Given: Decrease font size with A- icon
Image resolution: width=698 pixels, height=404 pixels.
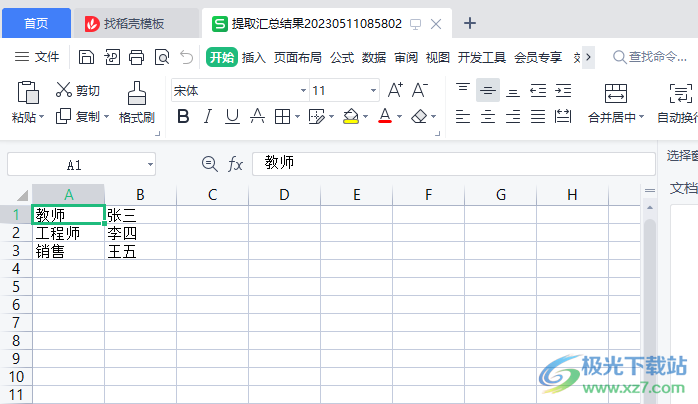Looking at the screenshot, I should click(x=420, y=90).
